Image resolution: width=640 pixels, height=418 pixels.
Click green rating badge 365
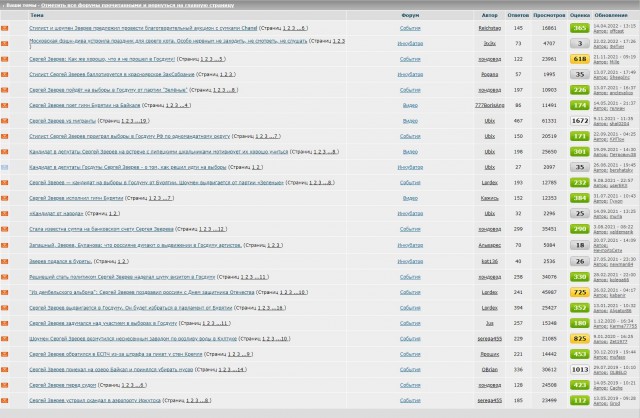pos(580,28)
